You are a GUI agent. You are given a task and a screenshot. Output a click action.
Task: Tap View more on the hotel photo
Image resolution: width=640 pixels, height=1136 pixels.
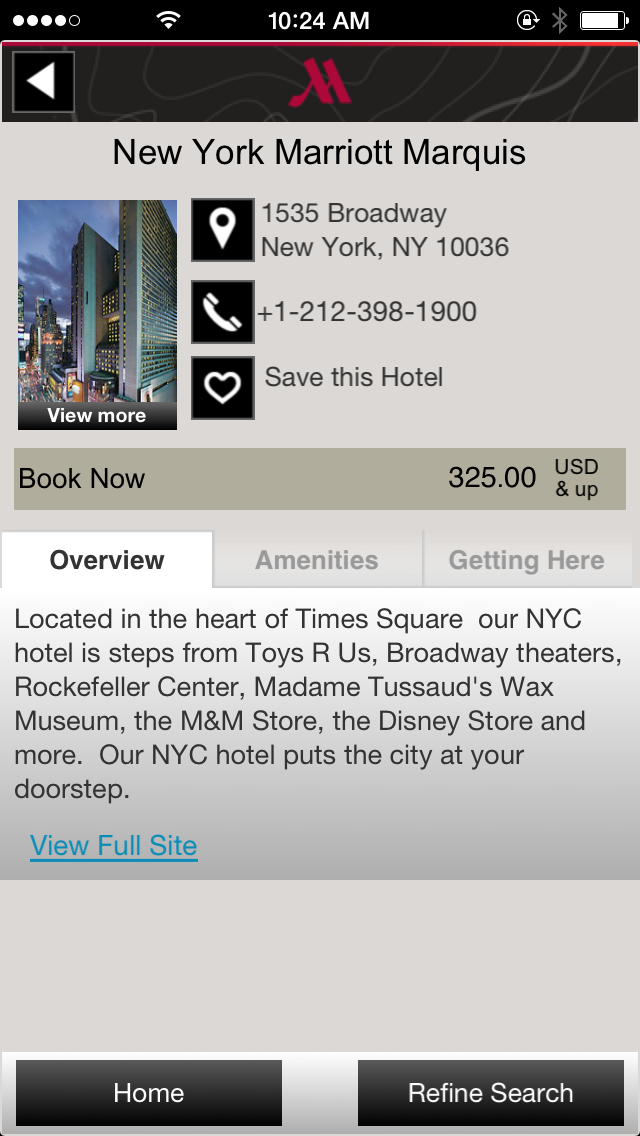click(x=96, y=415)
